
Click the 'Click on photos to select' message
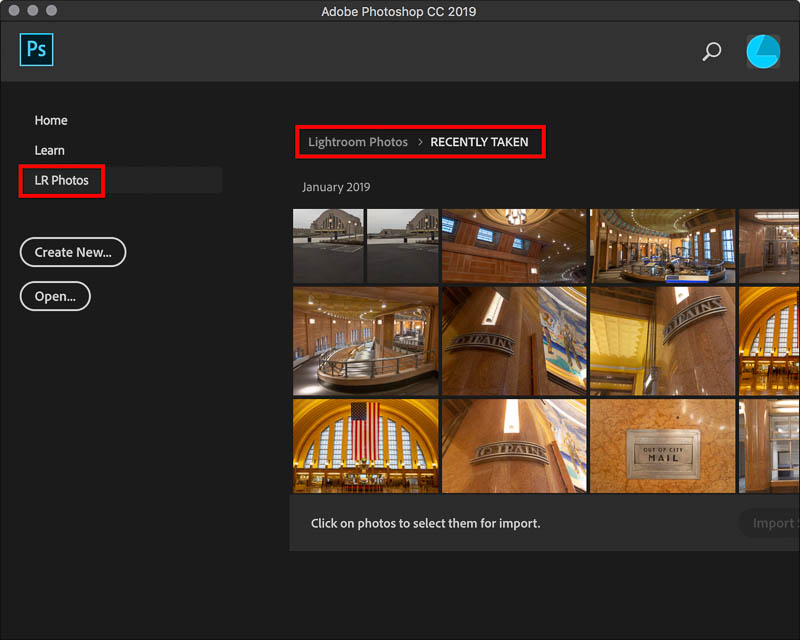click(x=426, y=523)
